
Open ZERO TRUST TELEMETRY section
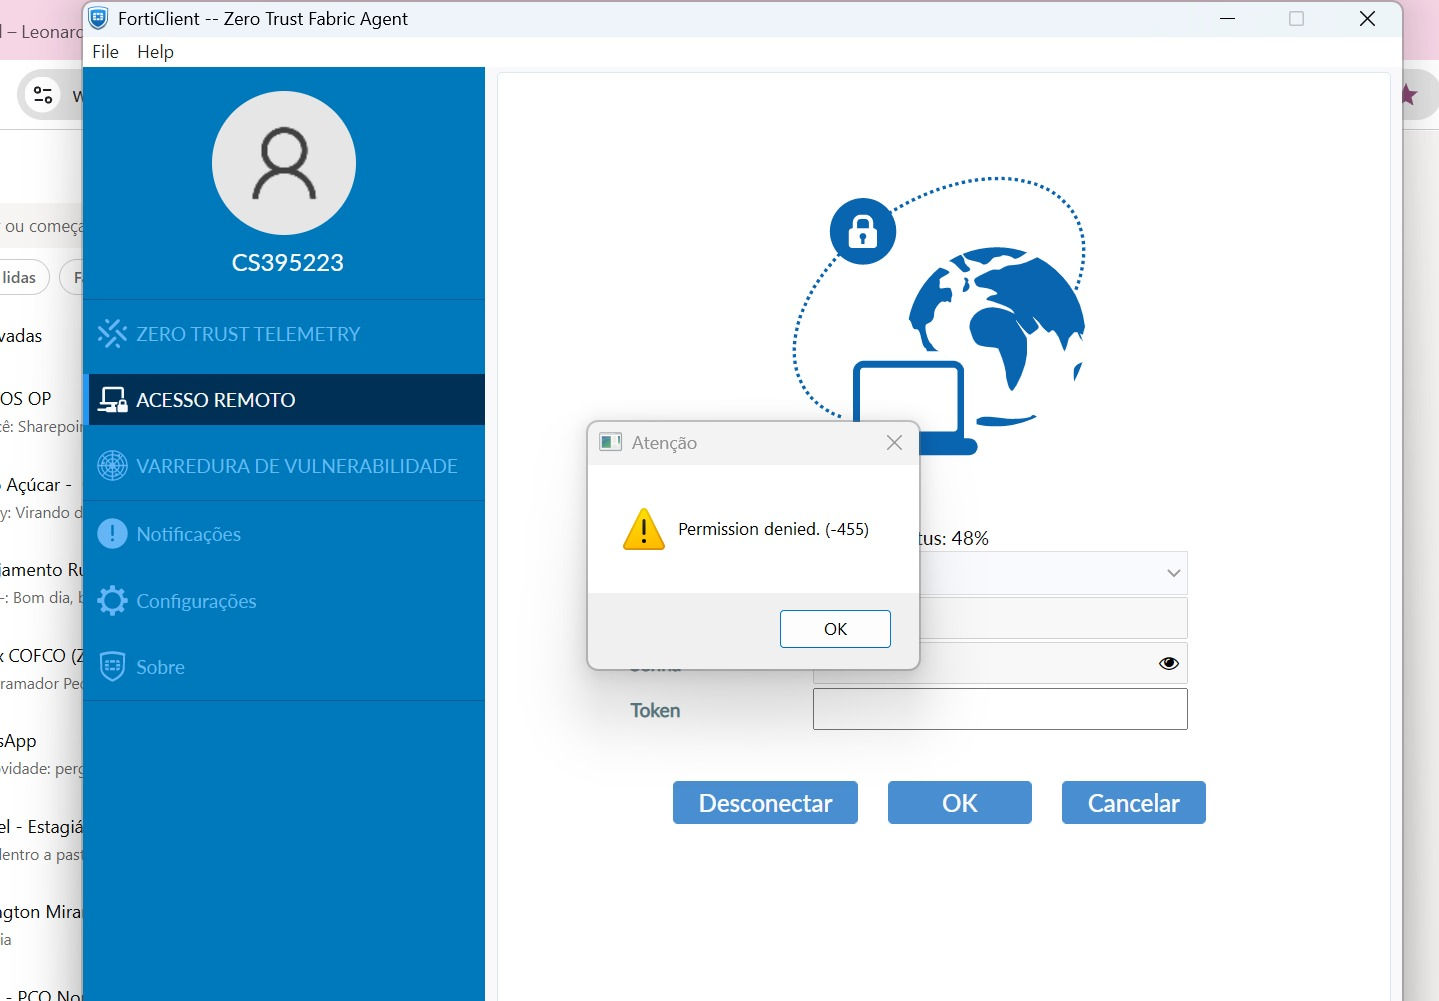284,334
